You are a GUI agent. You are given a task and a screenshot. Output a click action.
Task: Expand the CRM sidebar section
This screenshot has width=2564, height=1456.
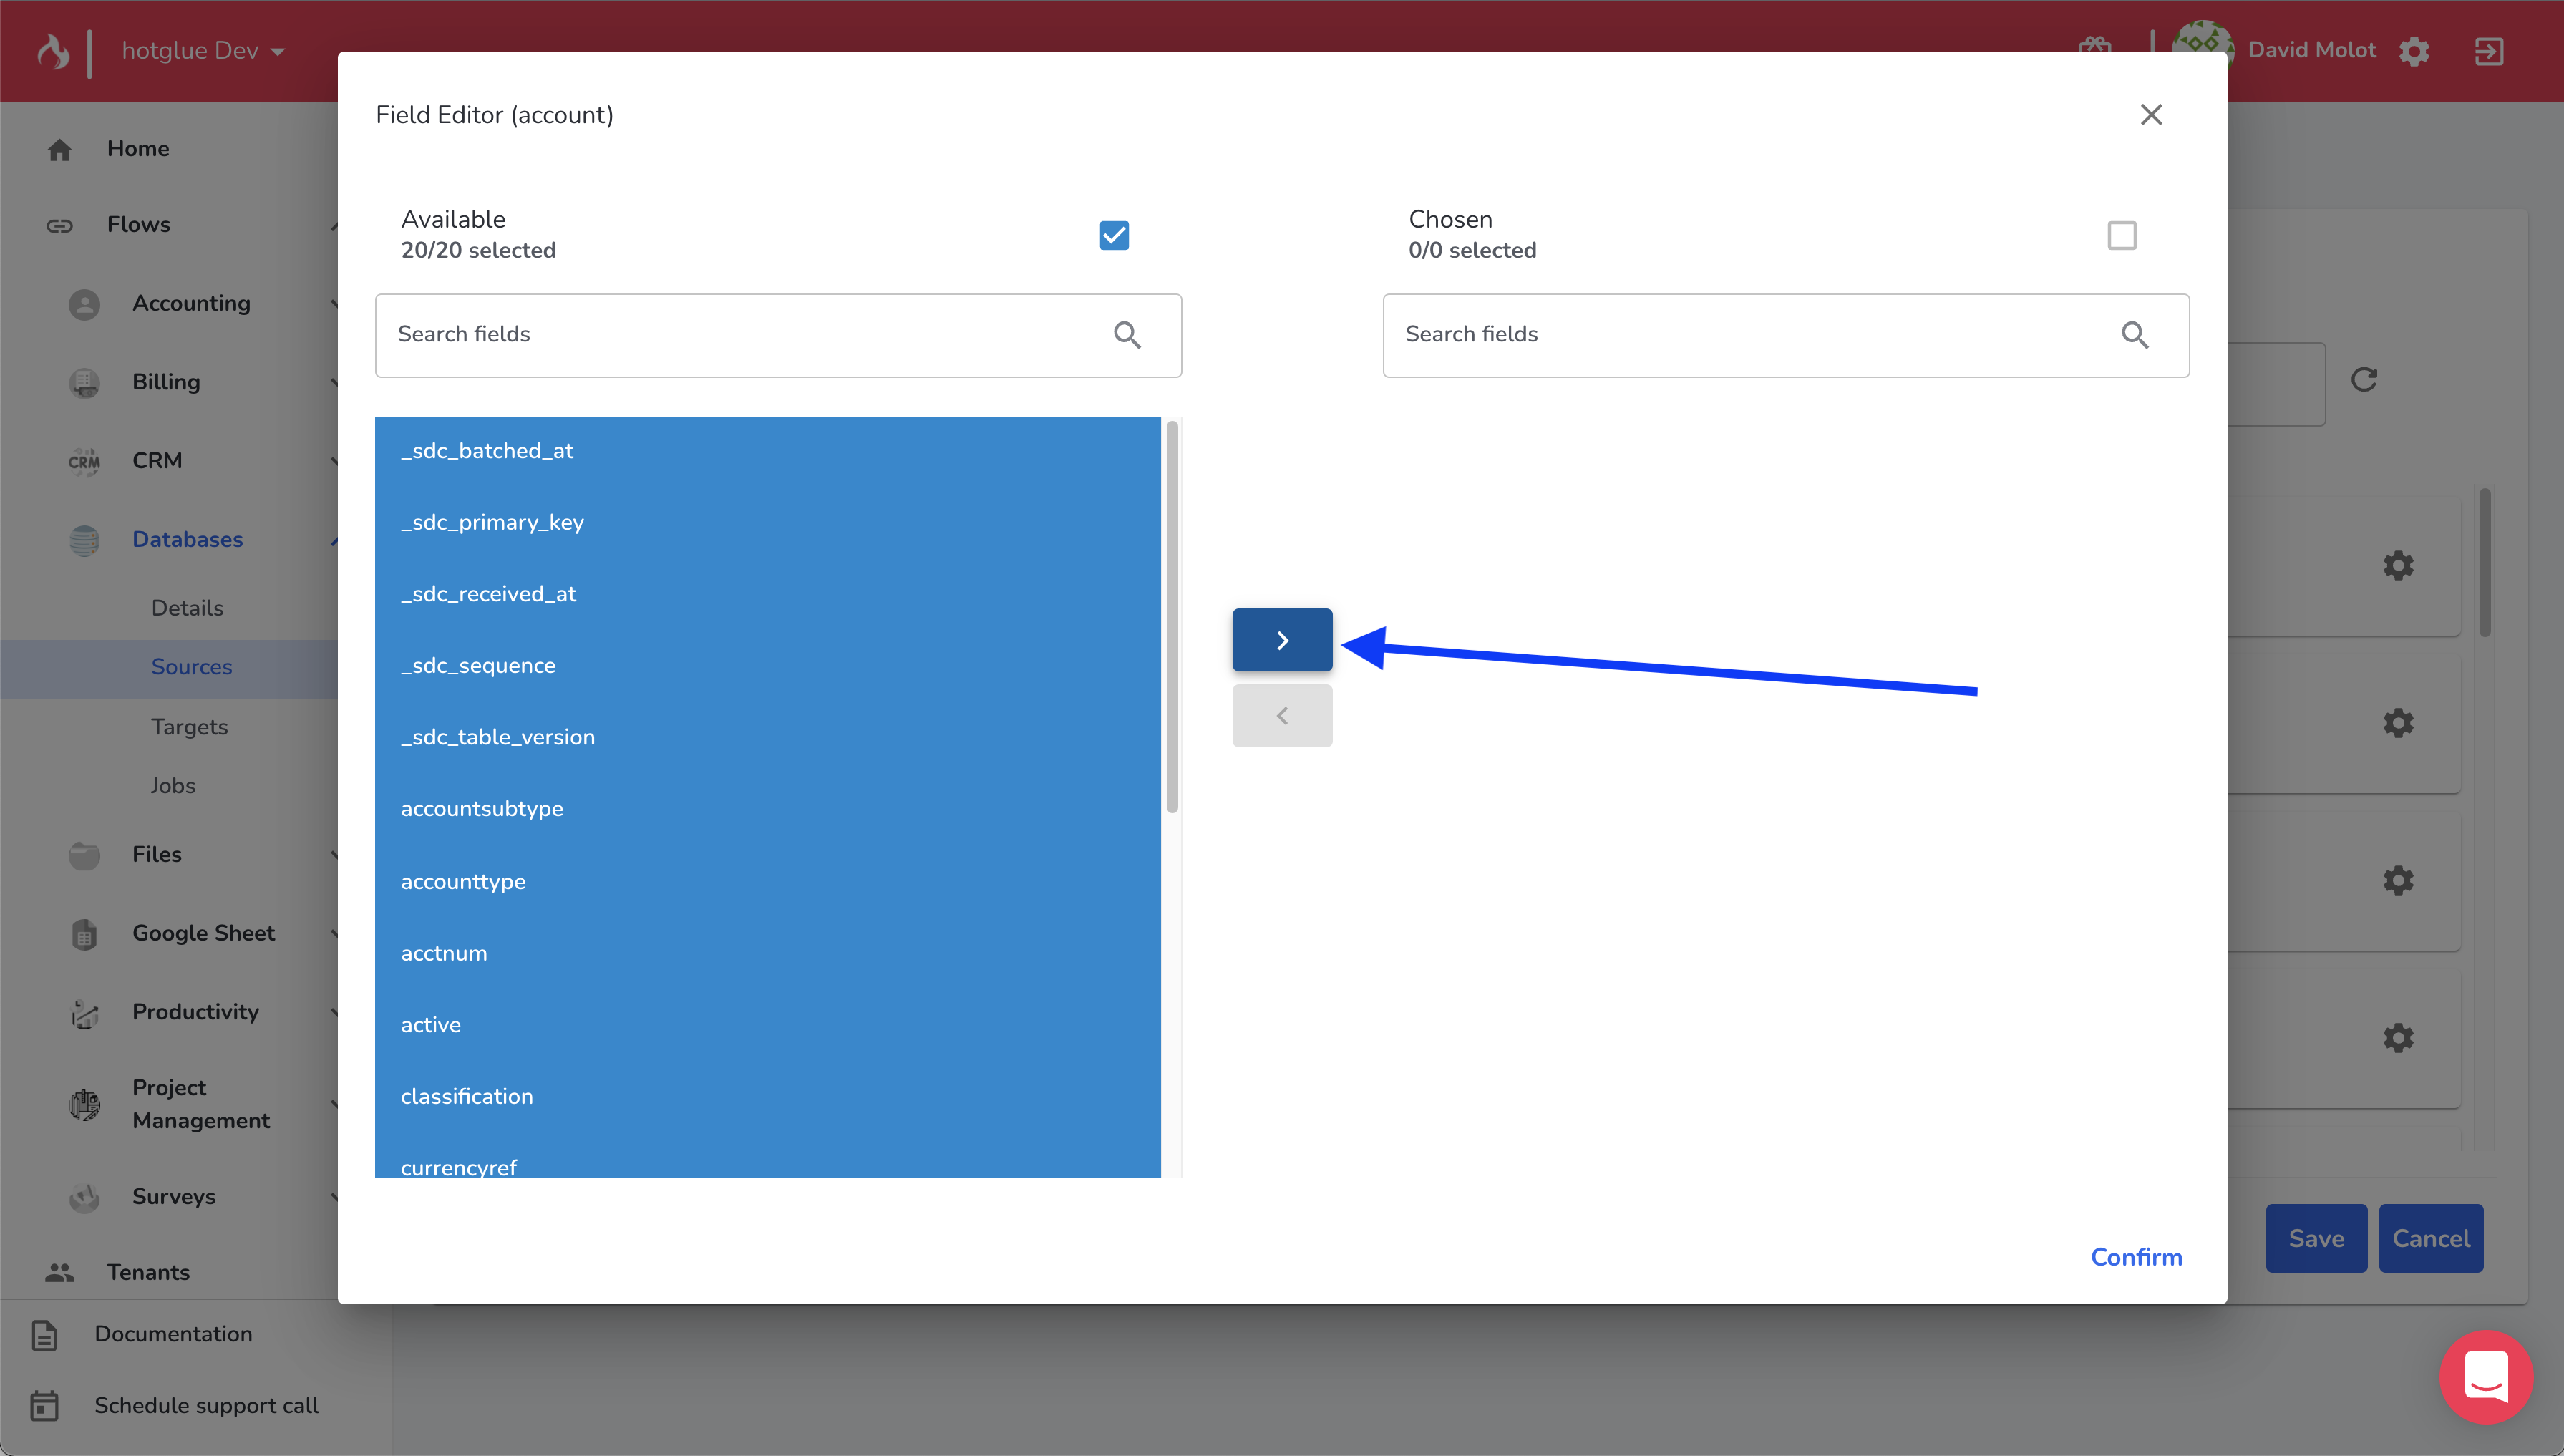(157, 461)
